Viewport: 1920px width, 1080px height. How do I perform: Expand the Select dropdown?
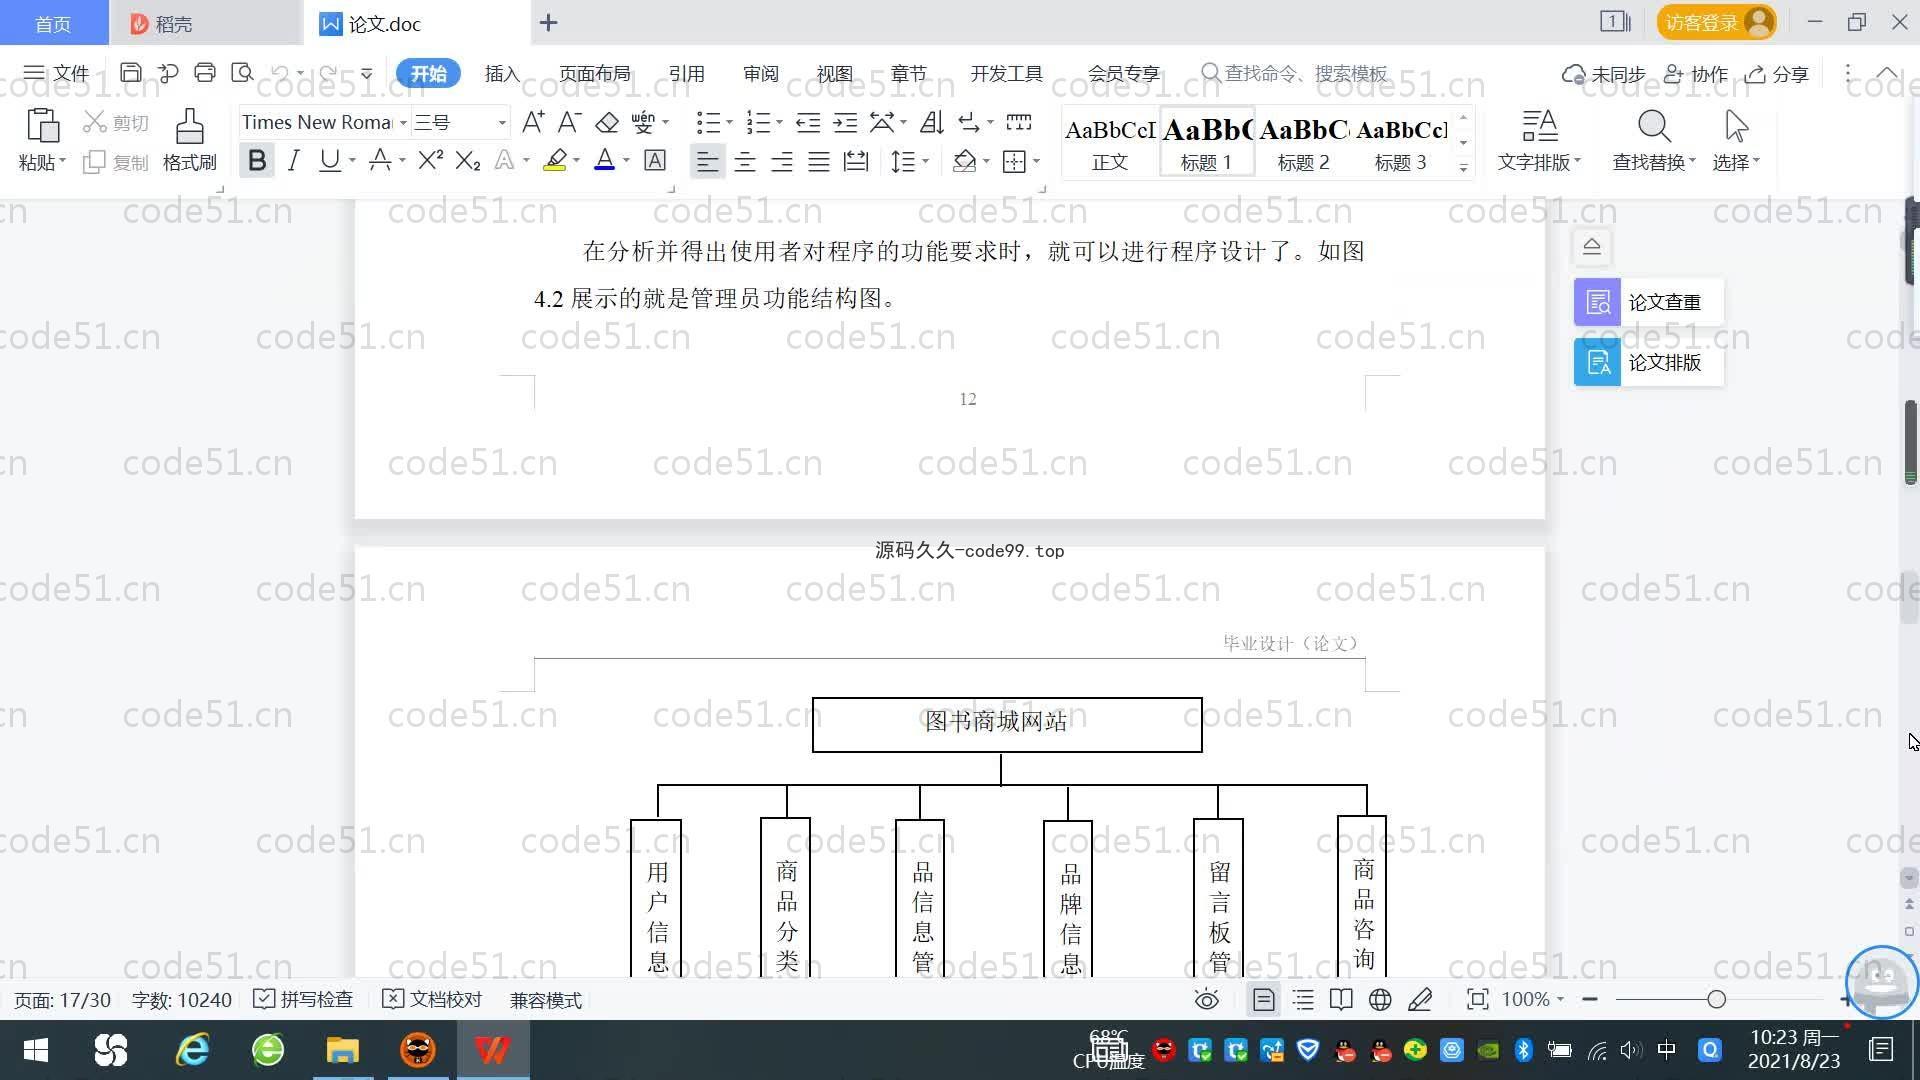pos(1736,162)
